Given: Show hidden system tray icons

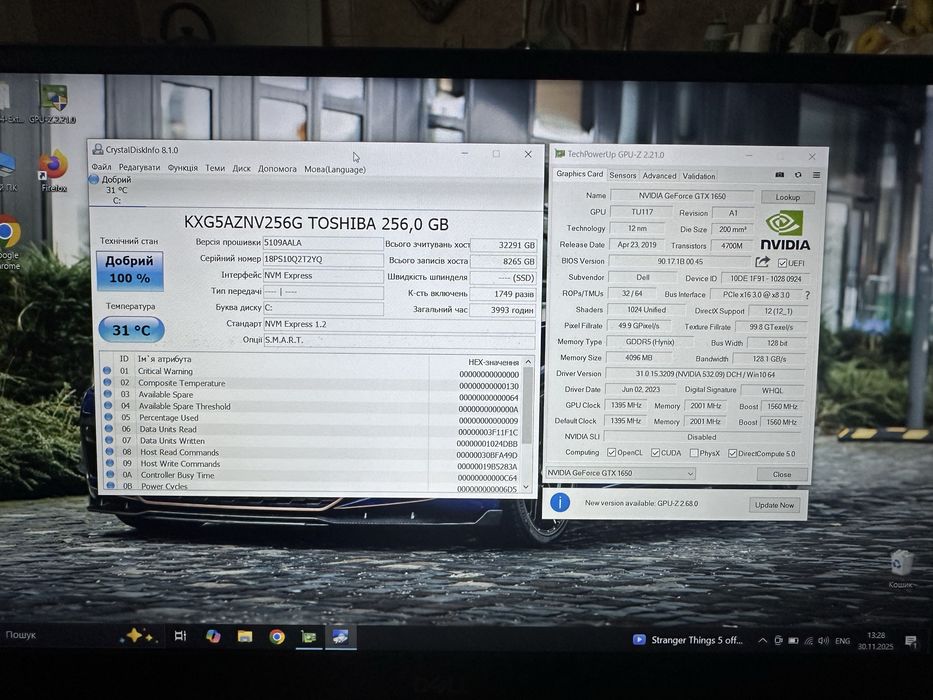Looking at the screenshot, I should (762, 640).
